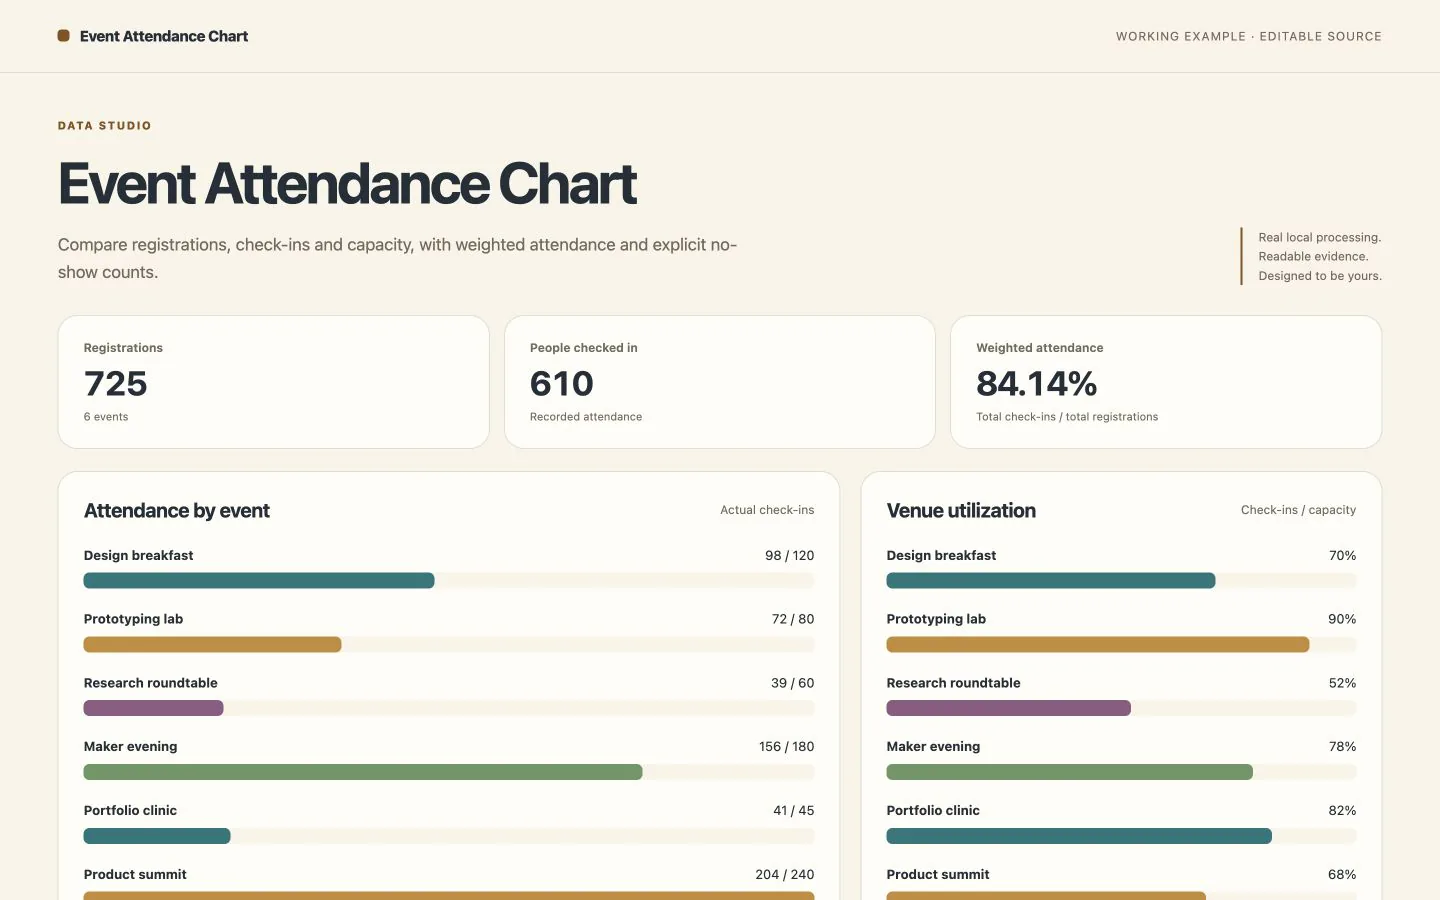Click the Check-ins / capacity legend label

(1298, 510)
